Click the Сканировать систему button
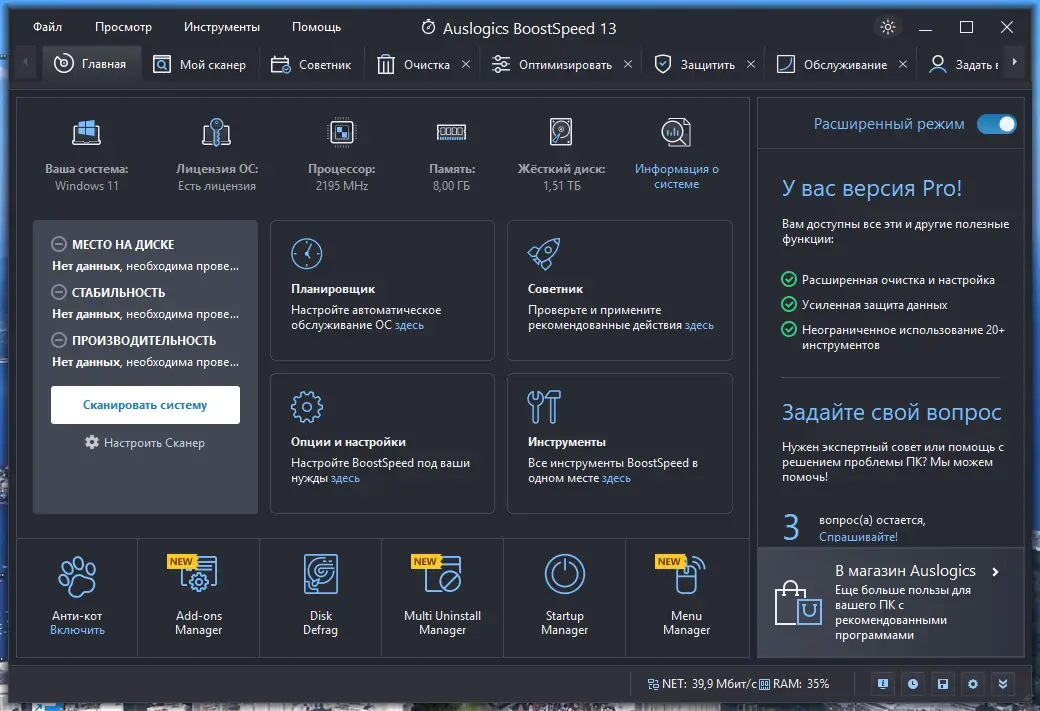Image resolution: width=1040 pixels, height=711 pixels. (x=145, y=405)
